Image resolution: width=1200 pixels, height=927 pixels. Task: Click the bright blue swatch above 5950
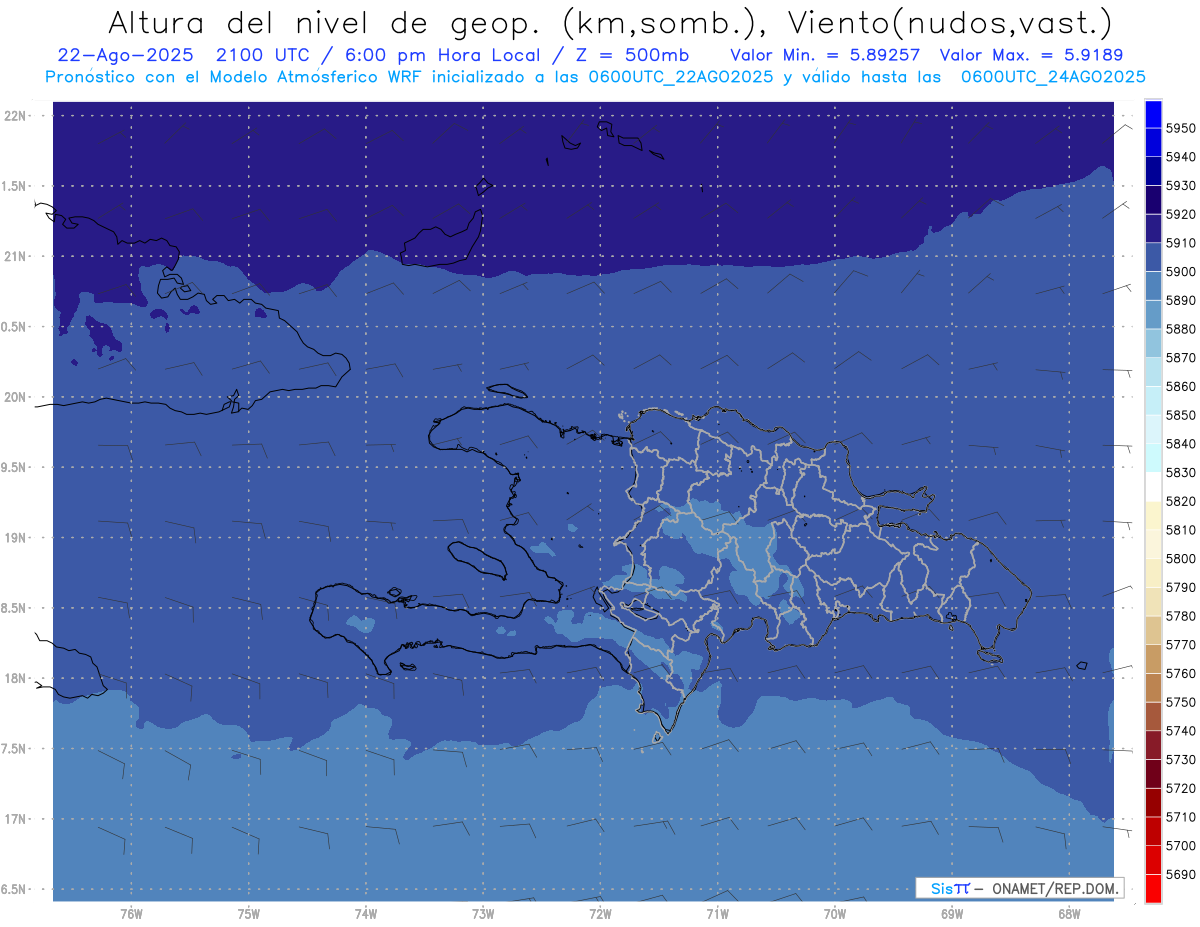(1153, 114)
